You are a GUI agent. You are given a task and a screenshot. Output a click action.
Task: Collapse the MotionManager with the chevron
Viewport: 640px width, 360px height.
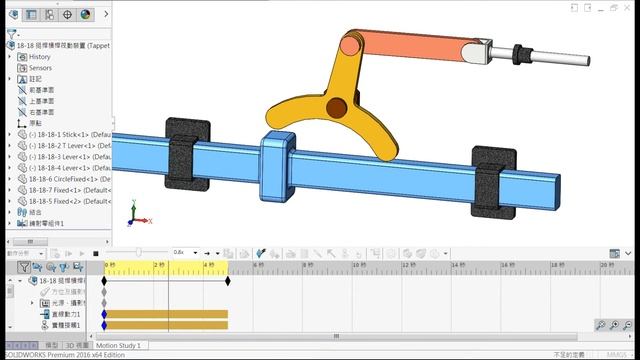[x=628, y=253]
